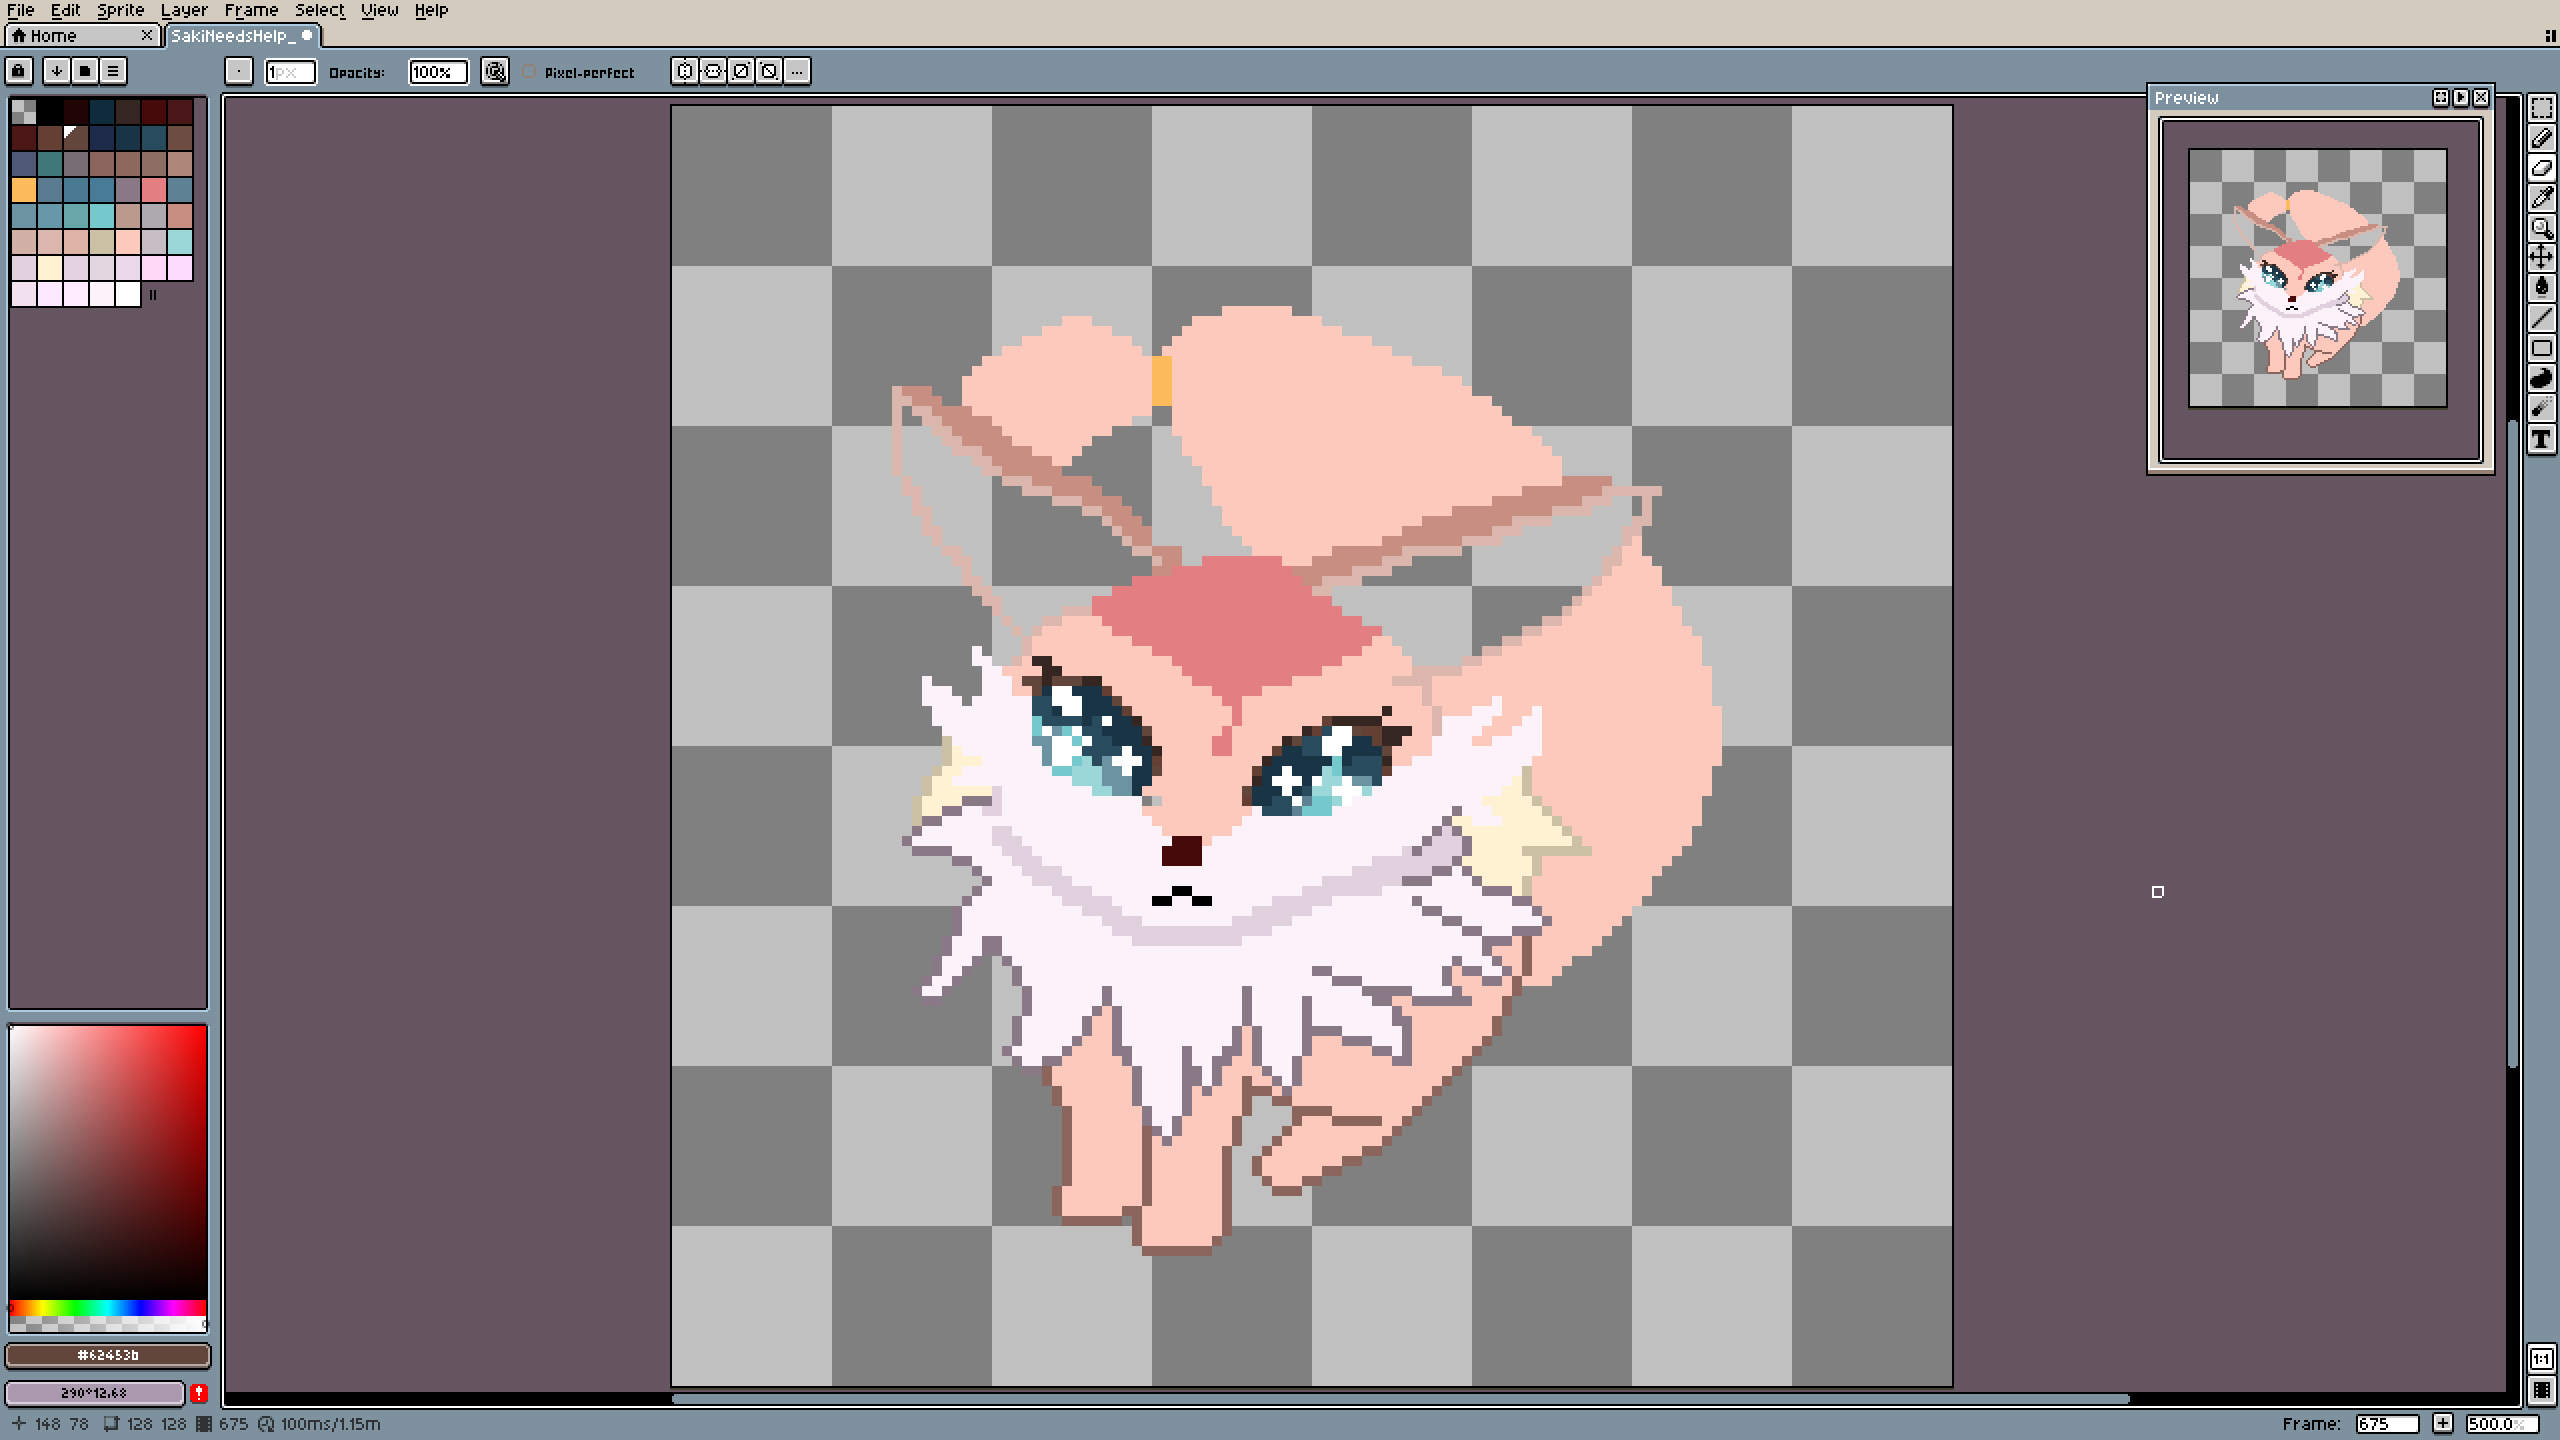Open the Edit menu
Screen dimensions: 2560x1440
pyautogui.click(x=66, y=10)
